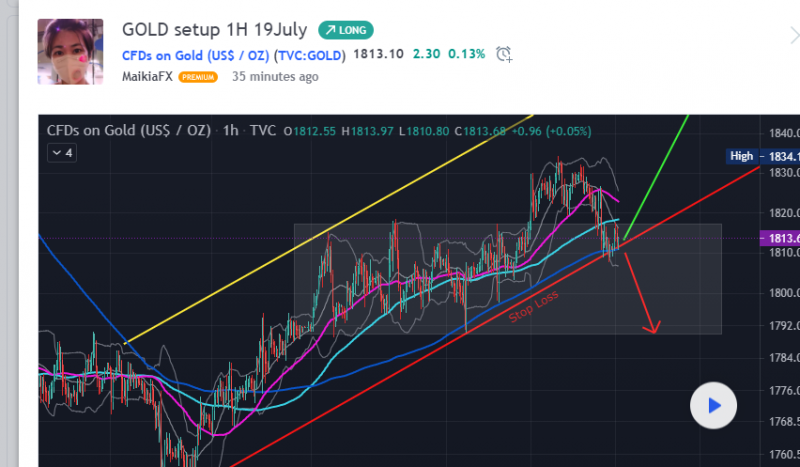Visit the MaikiaFX author profile name
800x467 pixels.
click(x=147, y=77)
